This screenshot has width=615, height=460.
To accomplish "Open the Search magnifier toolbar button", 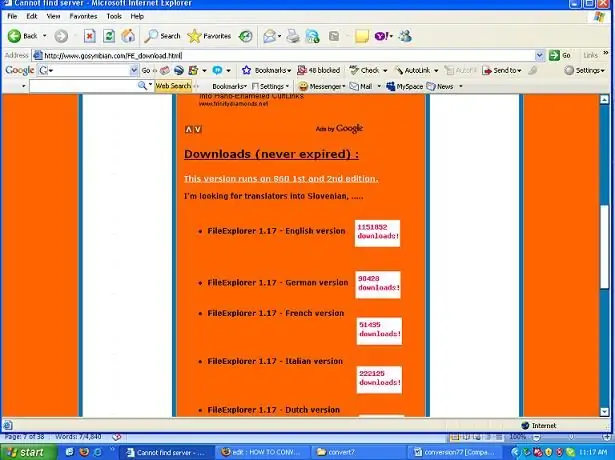I will pyautogui.click(x=162, y=36).
